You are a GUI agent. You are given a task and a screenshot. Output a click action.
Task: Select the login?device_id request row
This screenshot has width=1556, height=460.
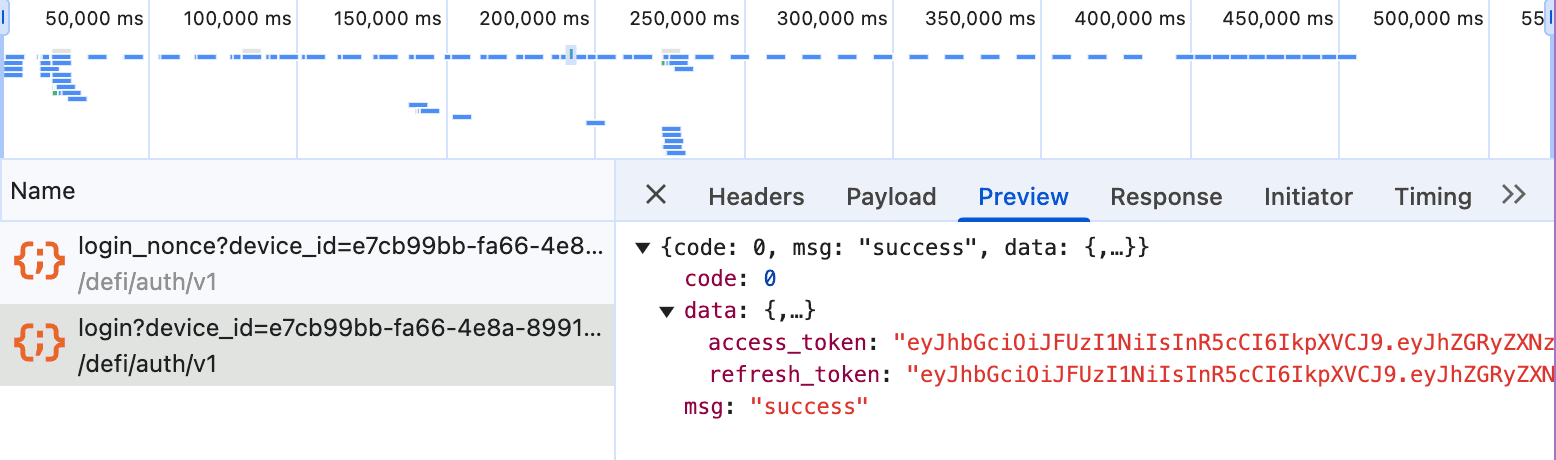pos(307,345)
